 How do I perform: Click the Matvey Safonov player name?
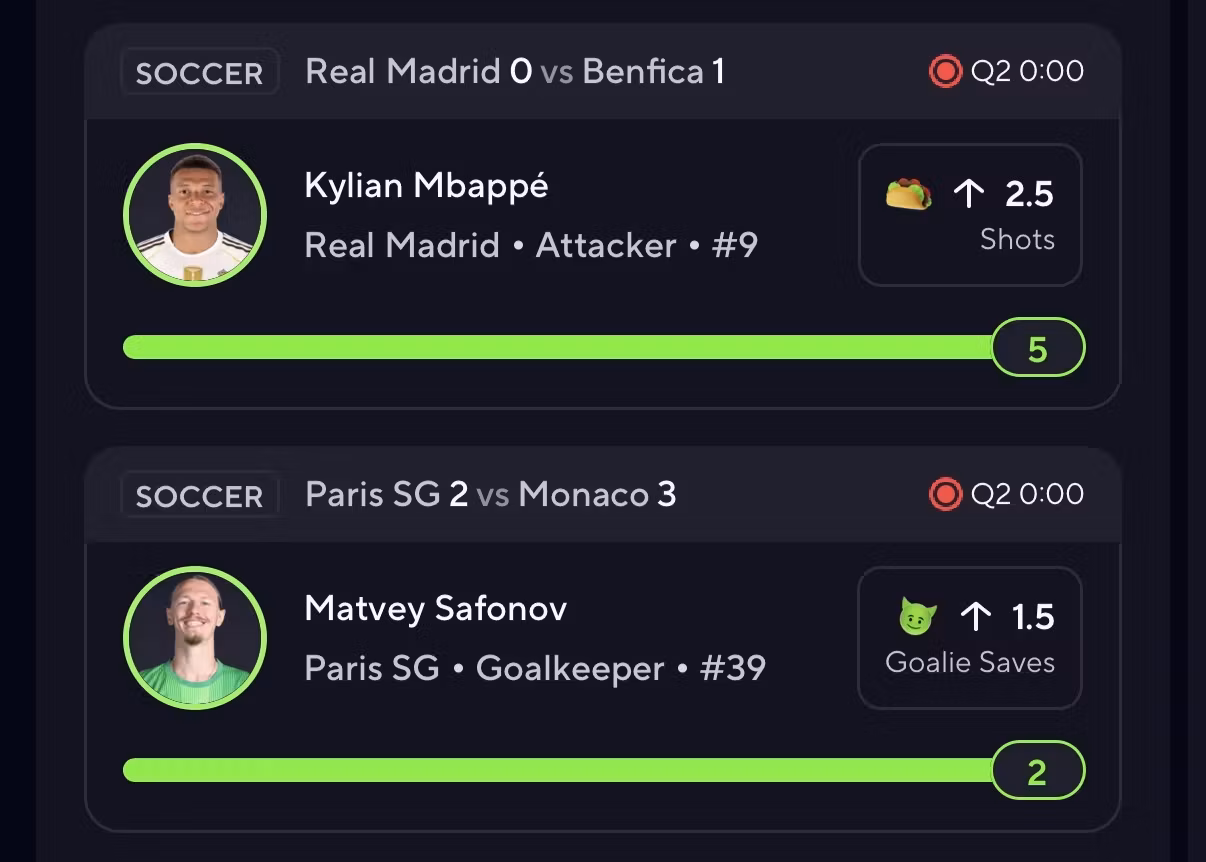point(435,609)
